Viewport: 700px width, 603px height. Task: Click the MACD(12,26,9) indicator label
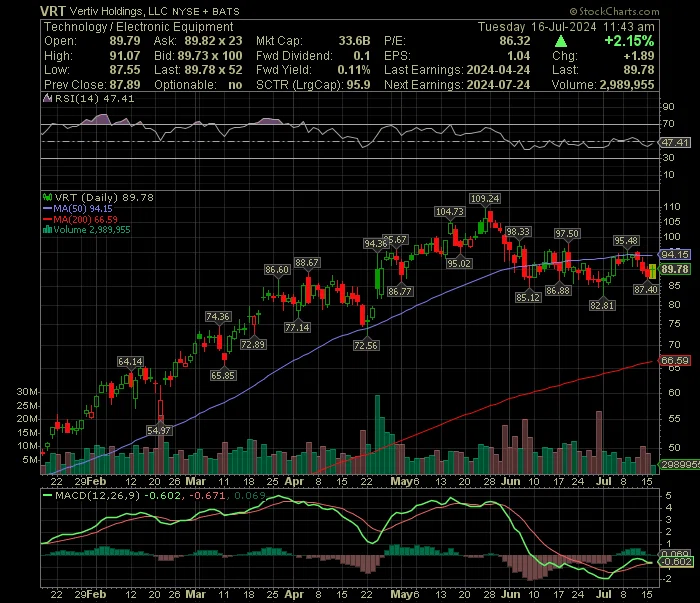97,495
